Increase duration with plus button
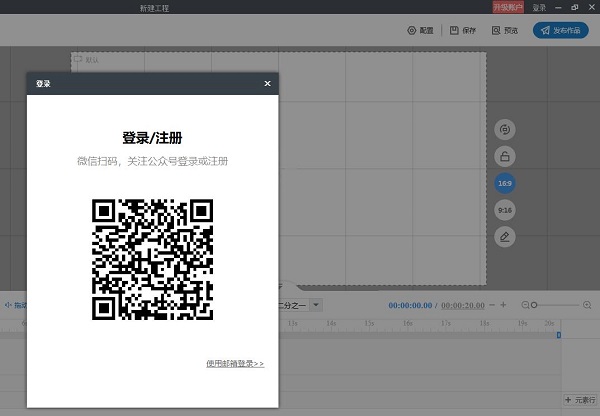600x416 pixels. (x=503, y=305)
